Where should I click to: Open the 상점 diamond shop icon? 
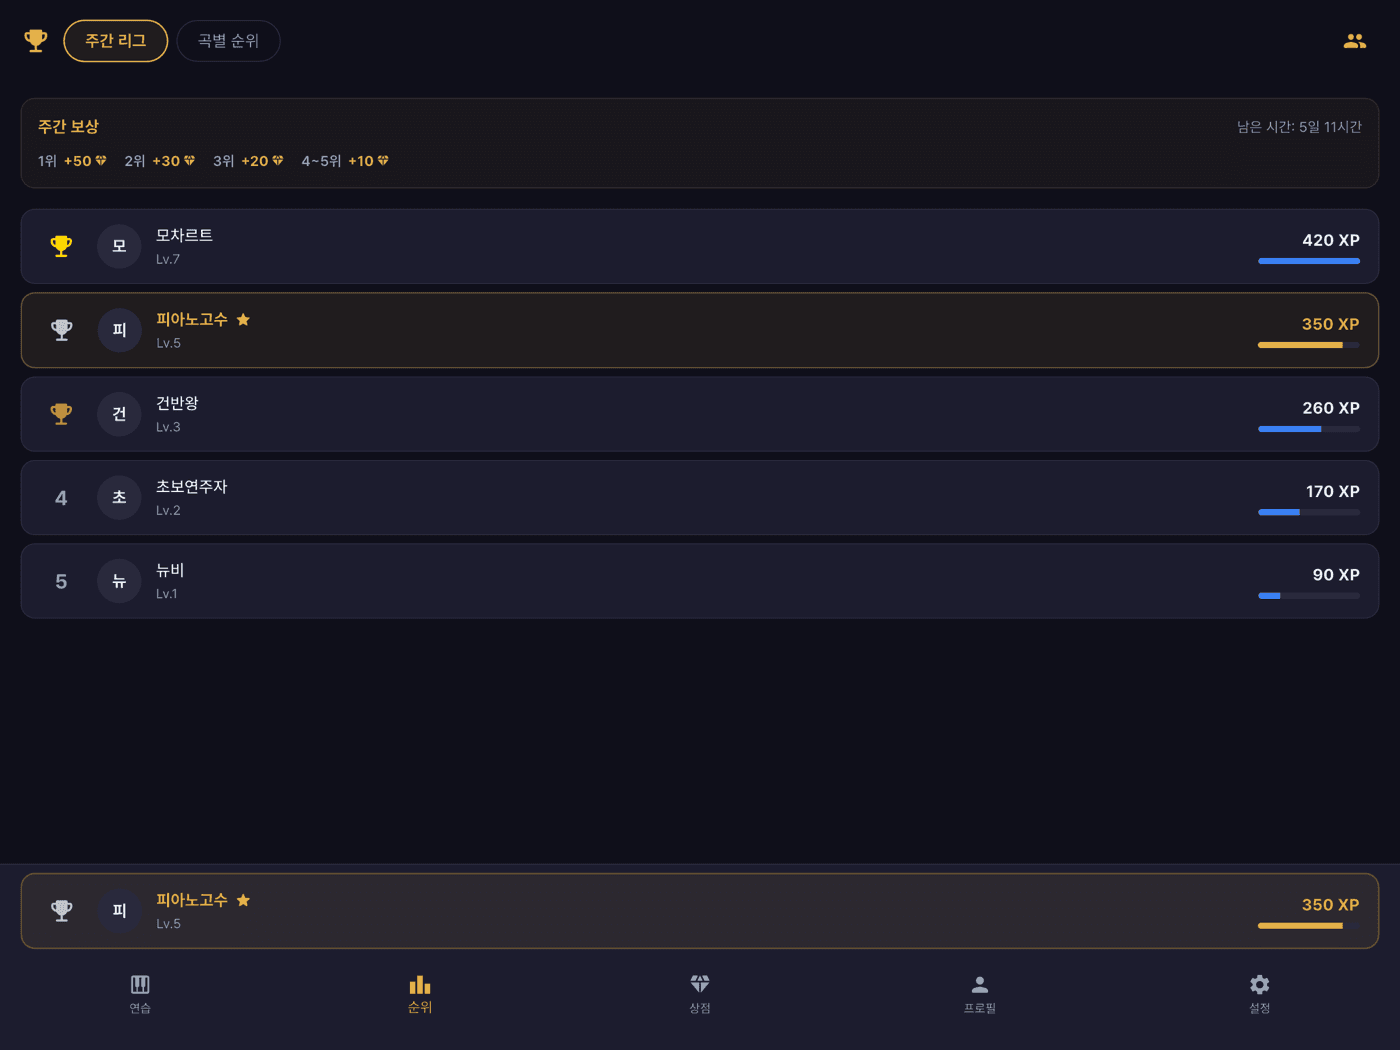[x=700, y=984]
